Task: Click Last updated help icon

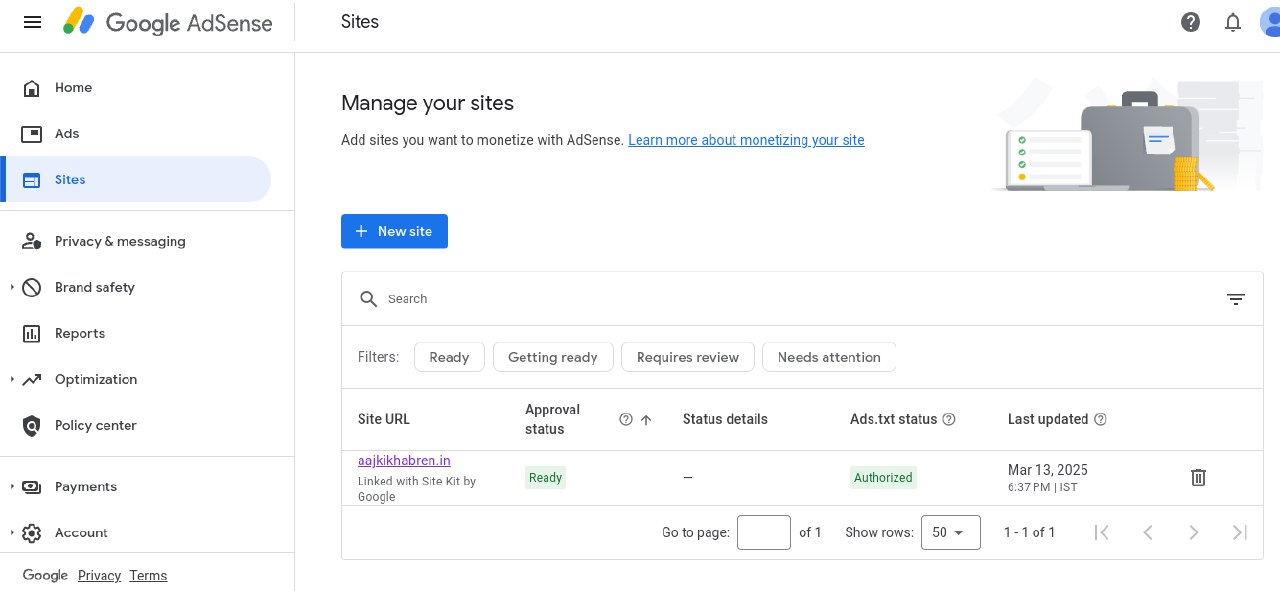Action: 1101,420
